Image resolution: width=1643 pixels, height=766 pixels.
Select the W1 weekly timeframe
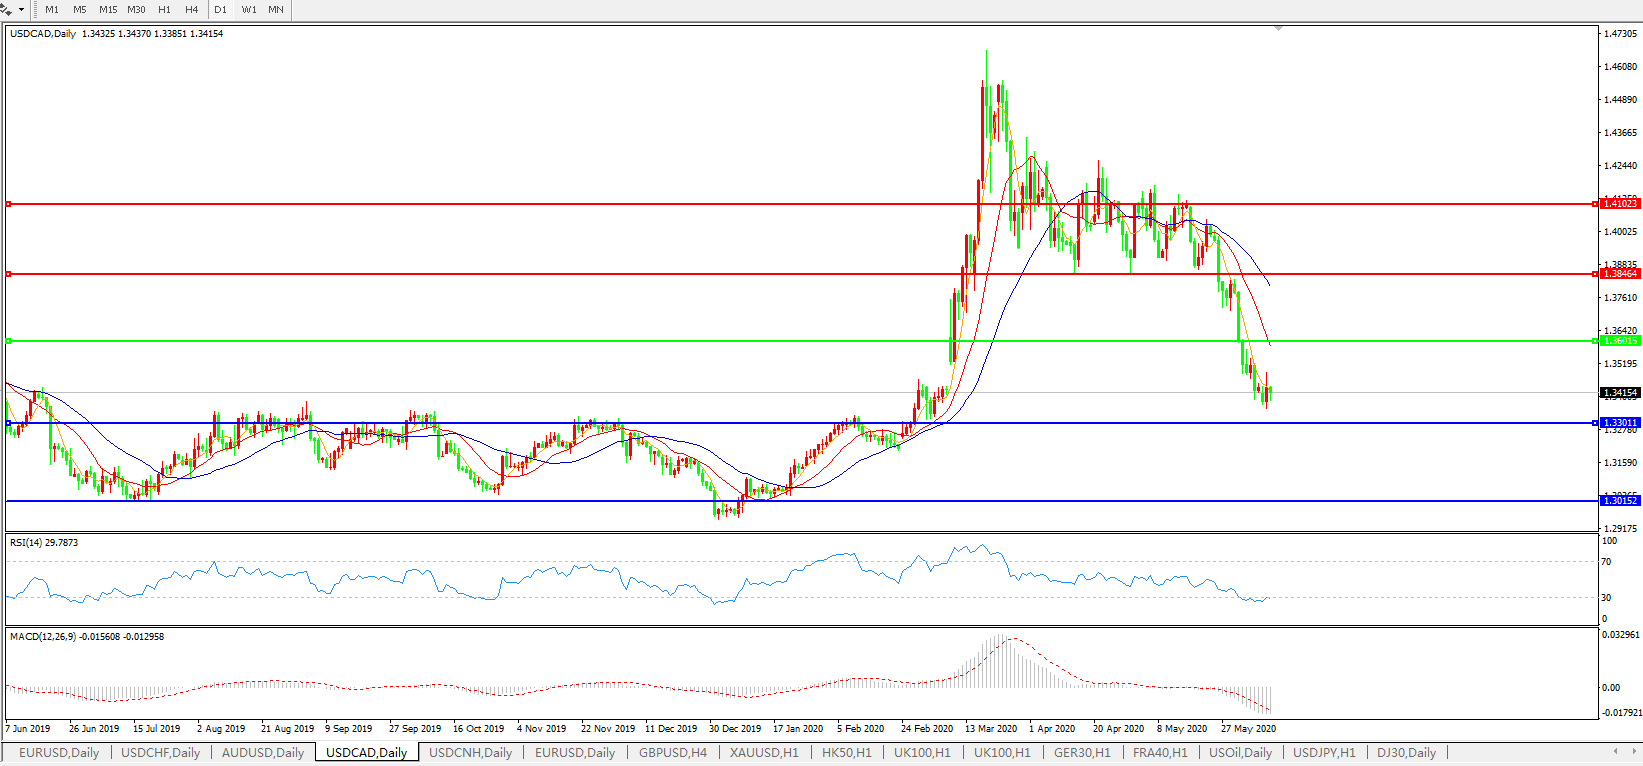(249, 10)
